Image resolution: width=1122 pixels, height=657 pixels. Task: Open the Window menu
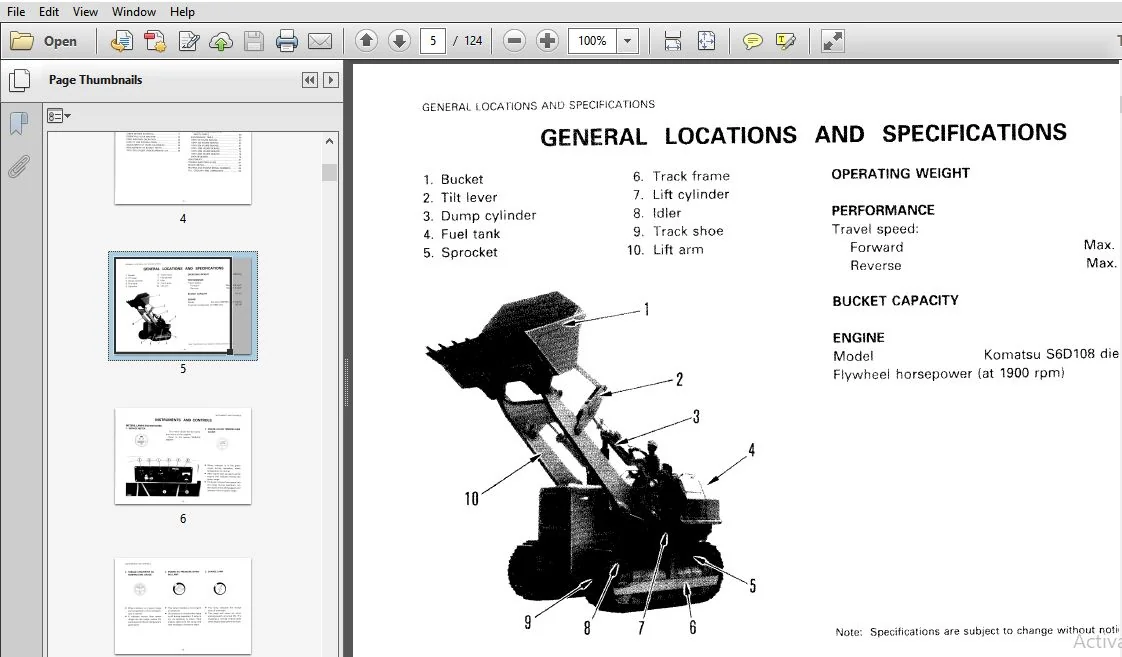pyautogui.click(x=134, y=11)
